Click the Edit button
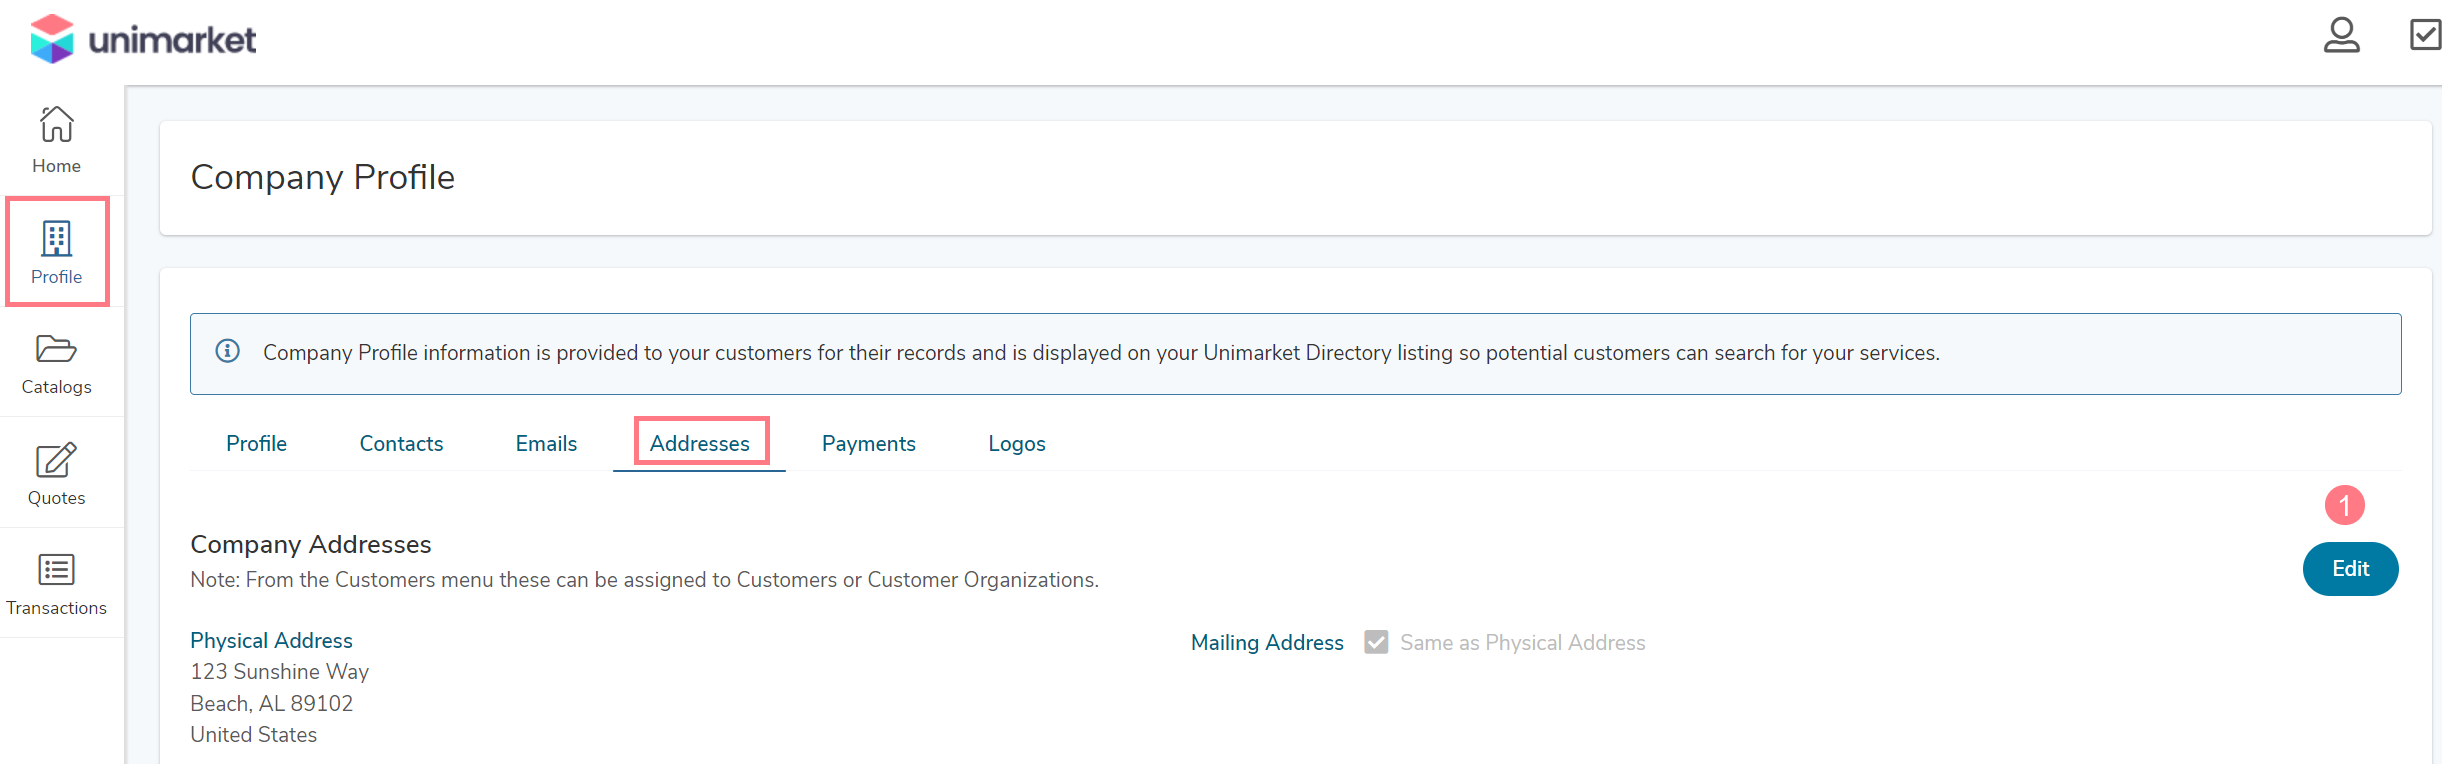 click(x=2350, y=569)
